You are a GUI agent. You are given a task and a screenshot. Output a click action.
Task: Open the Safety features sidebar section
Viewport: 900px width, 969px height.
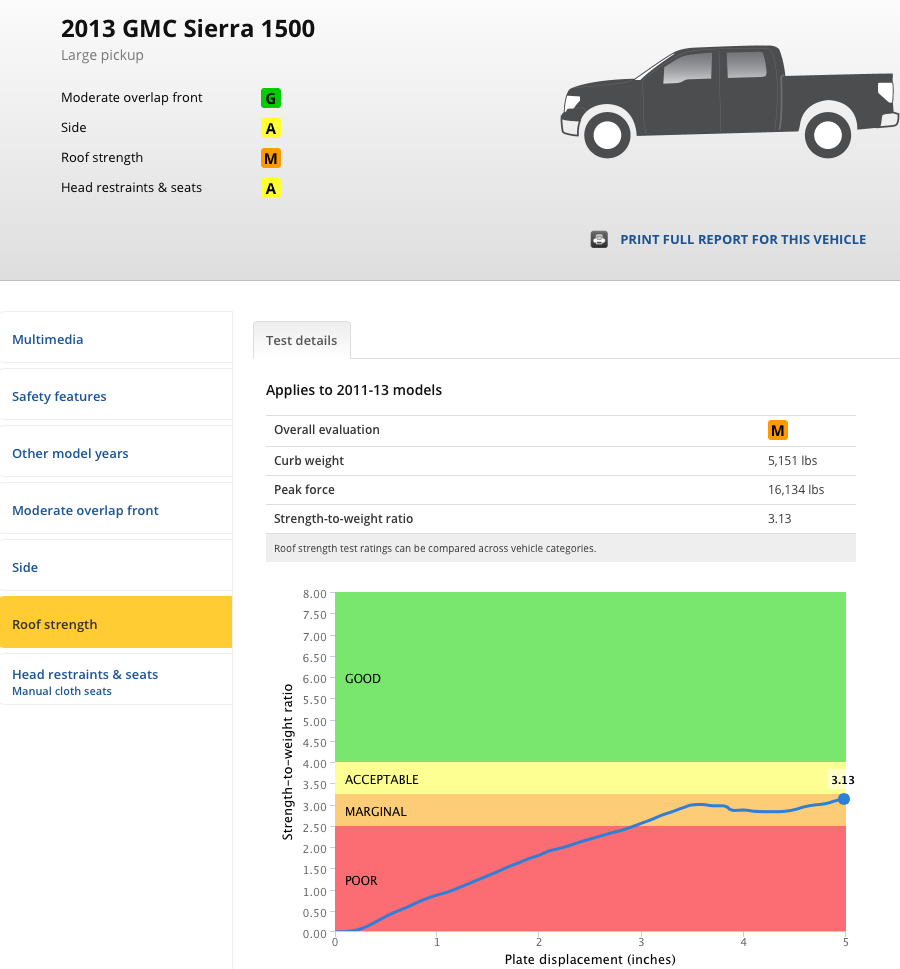116,396
